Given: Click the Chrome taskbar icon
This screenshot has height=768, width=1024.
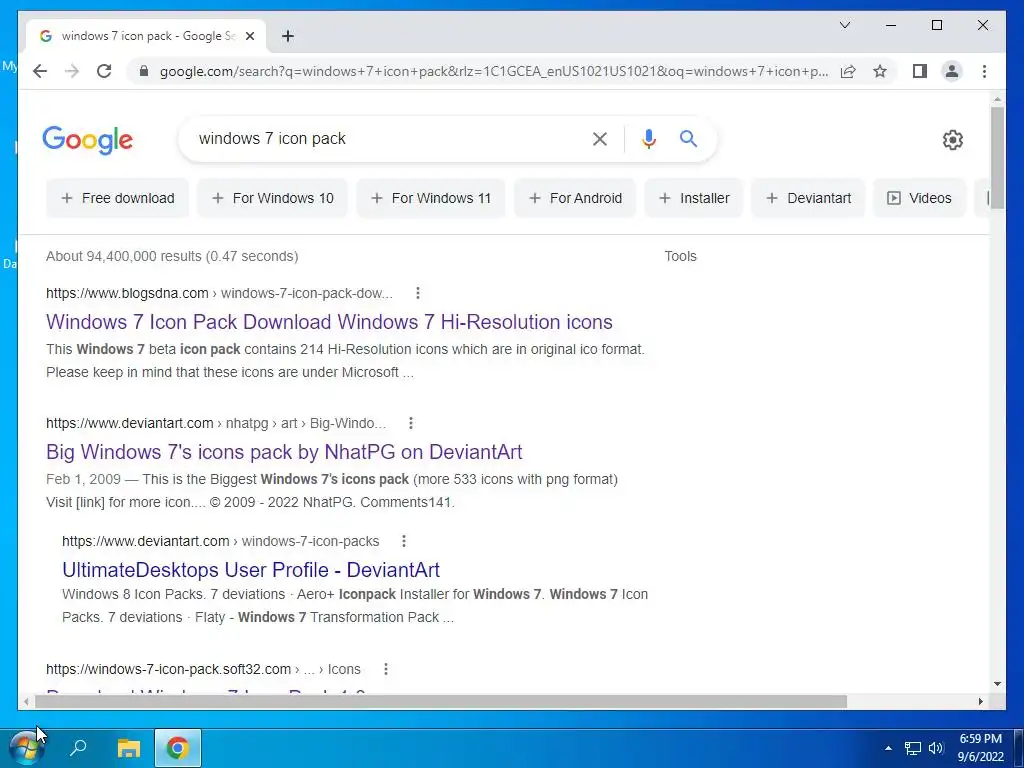Looking at the screenshot, I should (178, 748).
